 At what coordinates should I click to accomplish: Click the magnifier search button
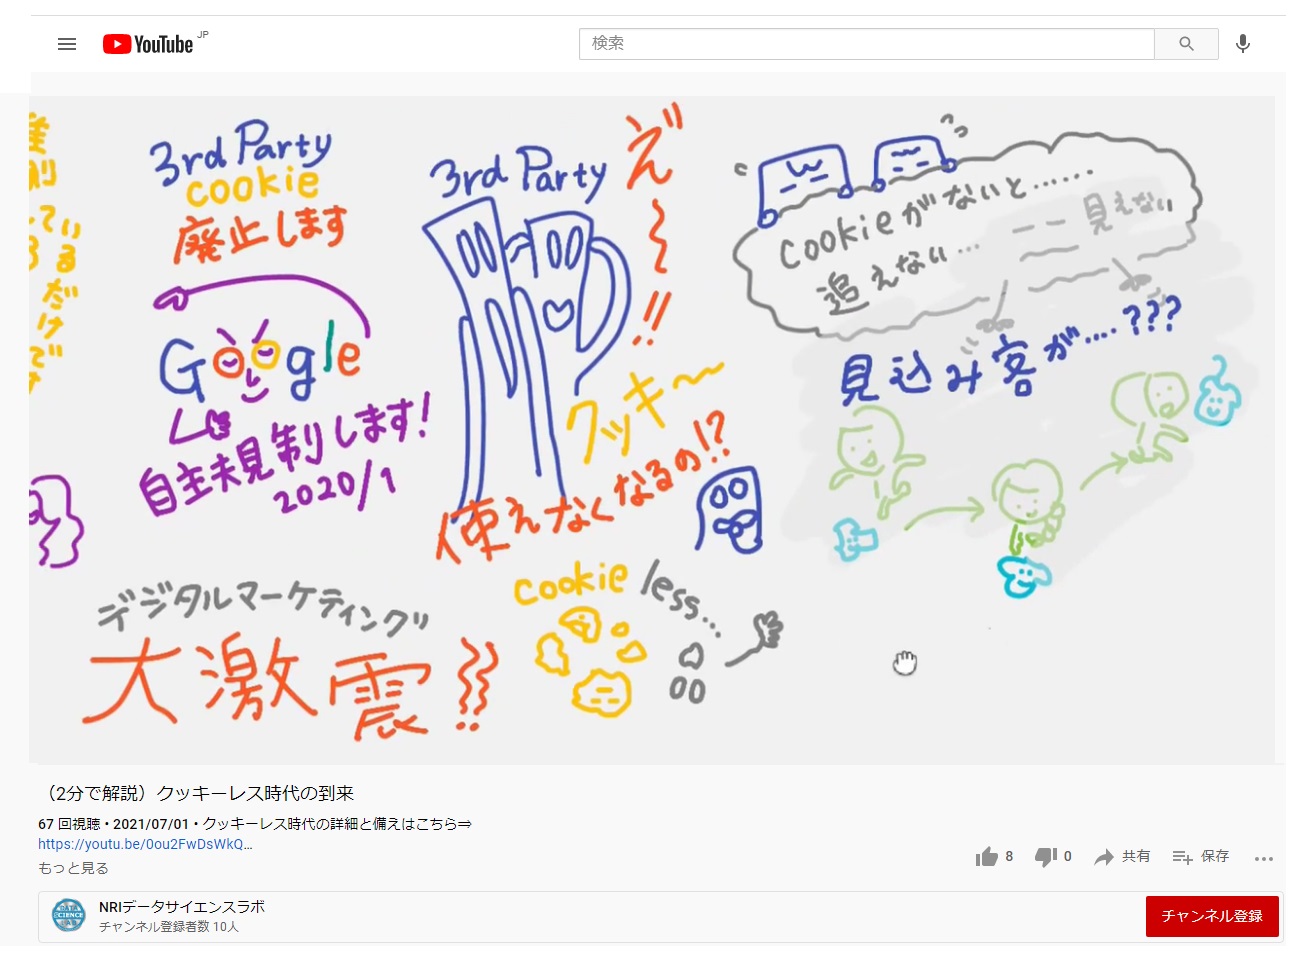1186,44
